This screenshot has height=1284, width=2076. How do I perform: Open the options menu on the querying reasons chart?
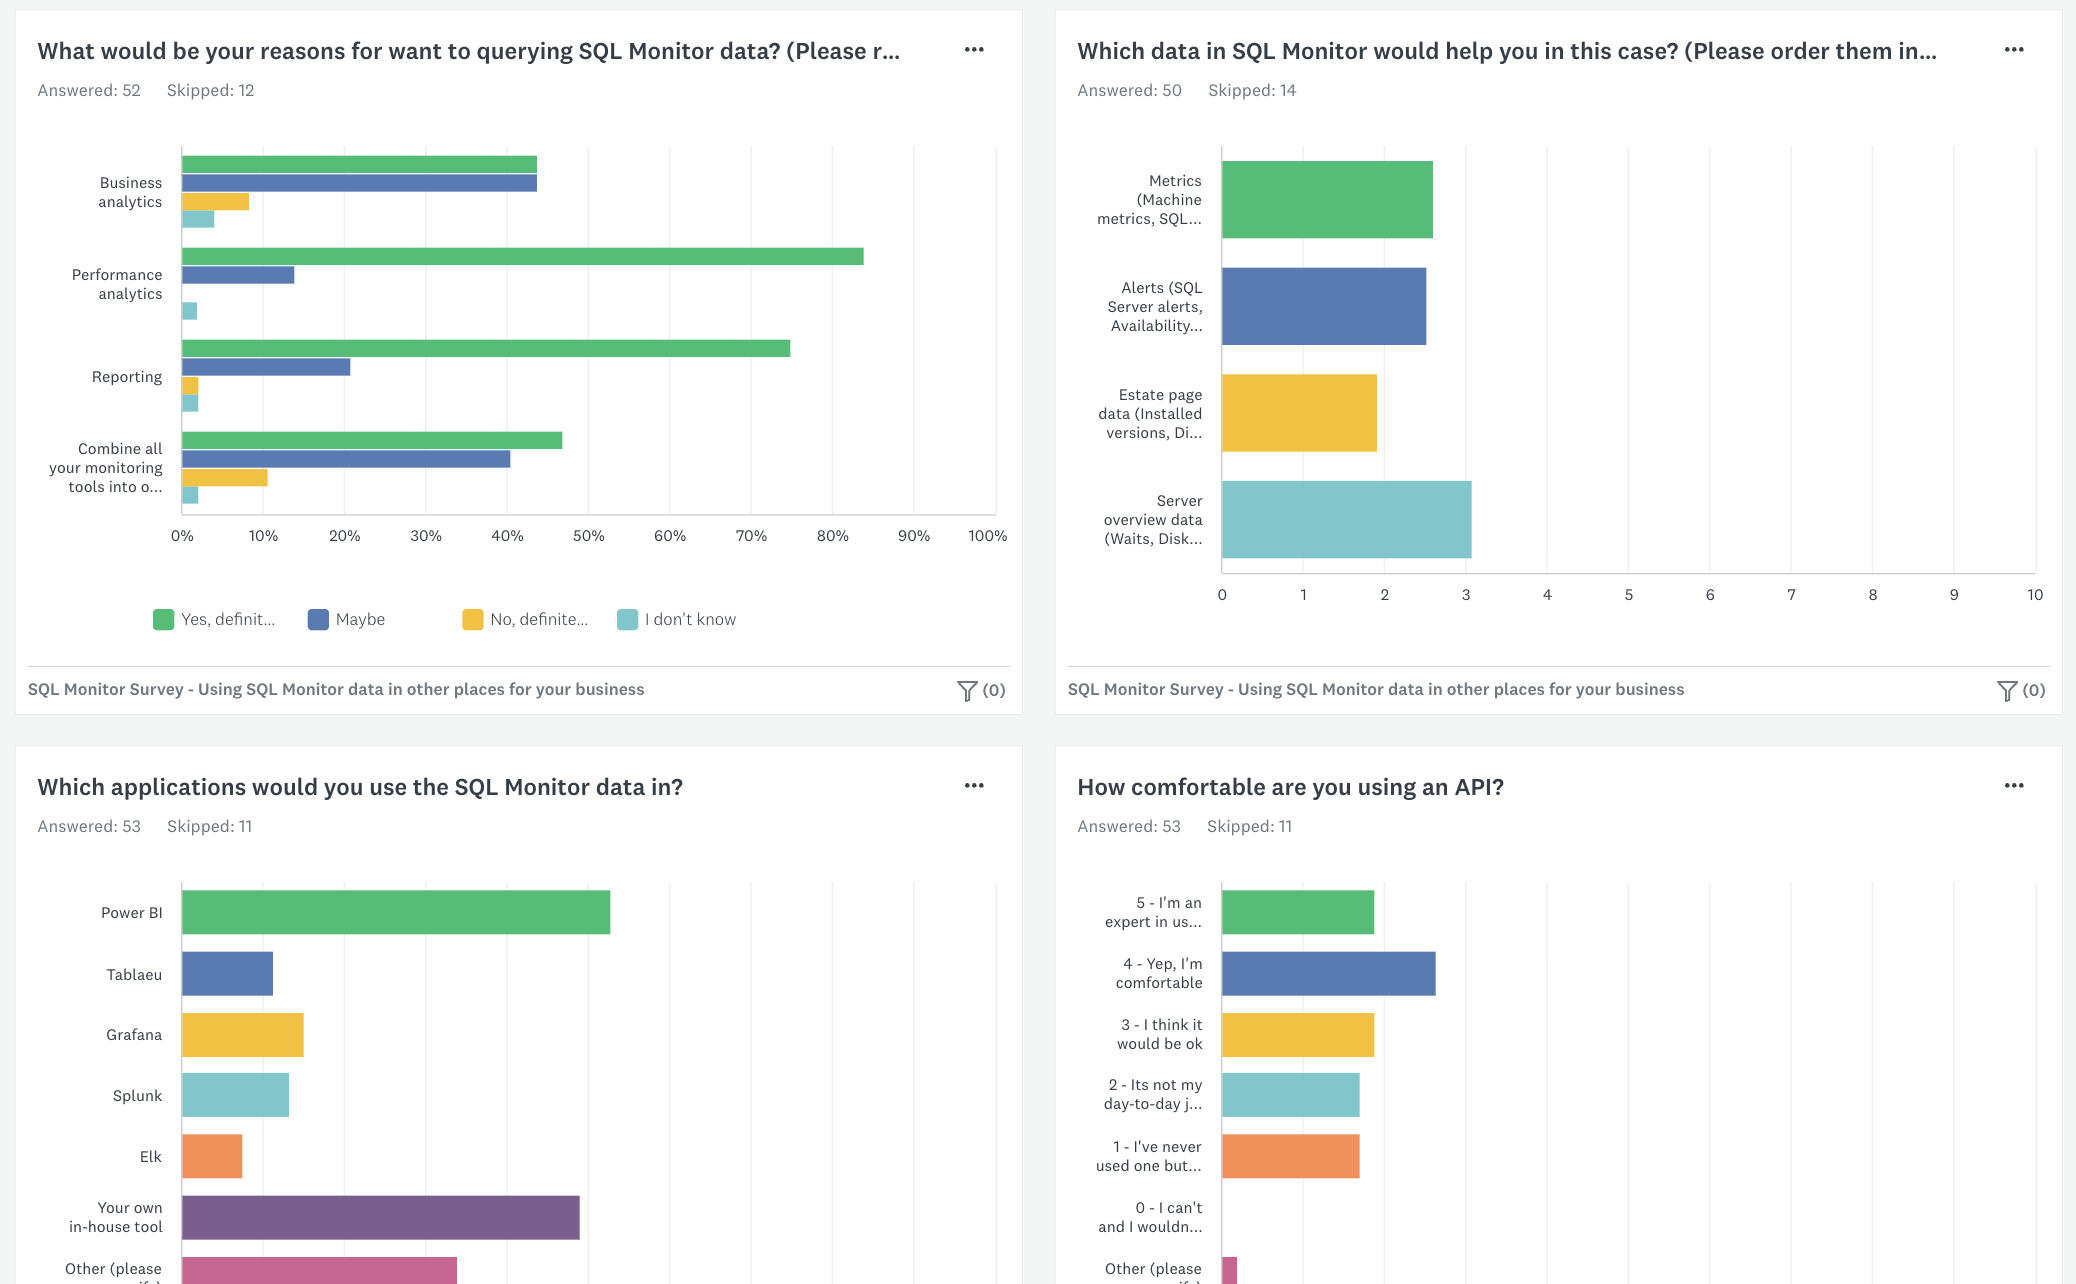click(974, 49)
